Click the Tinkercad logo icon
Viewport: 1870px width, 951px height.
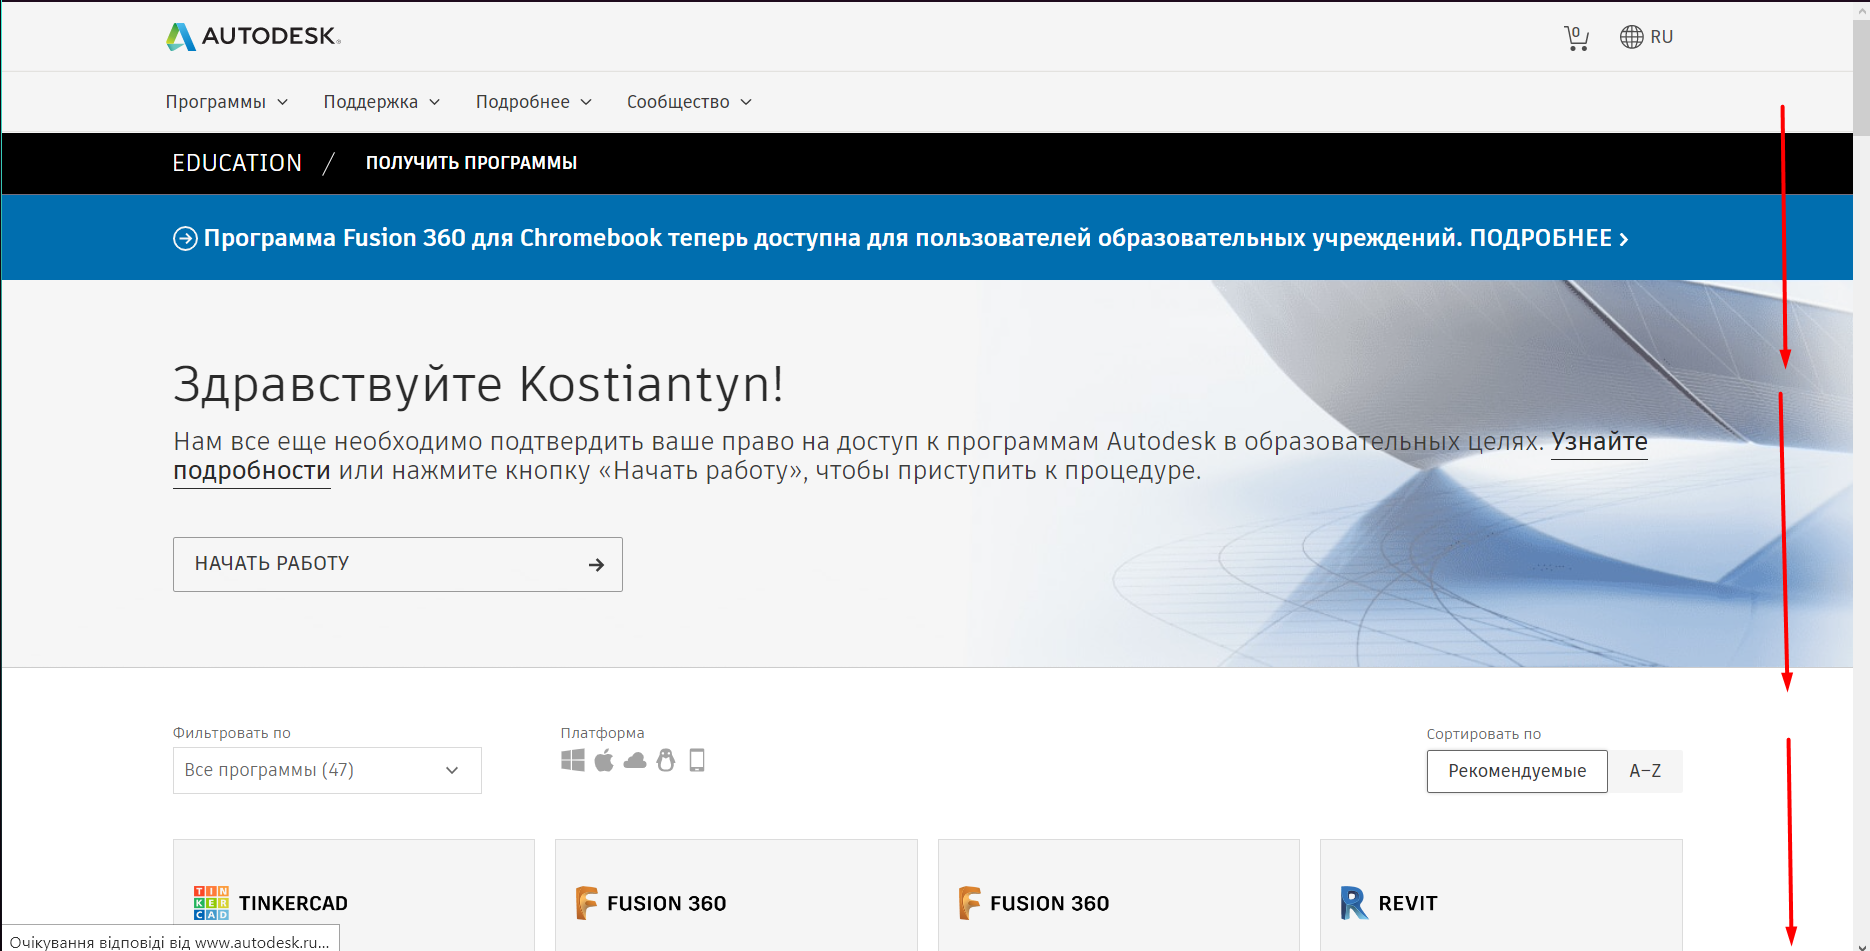pyautogui.click(x=211, y=903)
